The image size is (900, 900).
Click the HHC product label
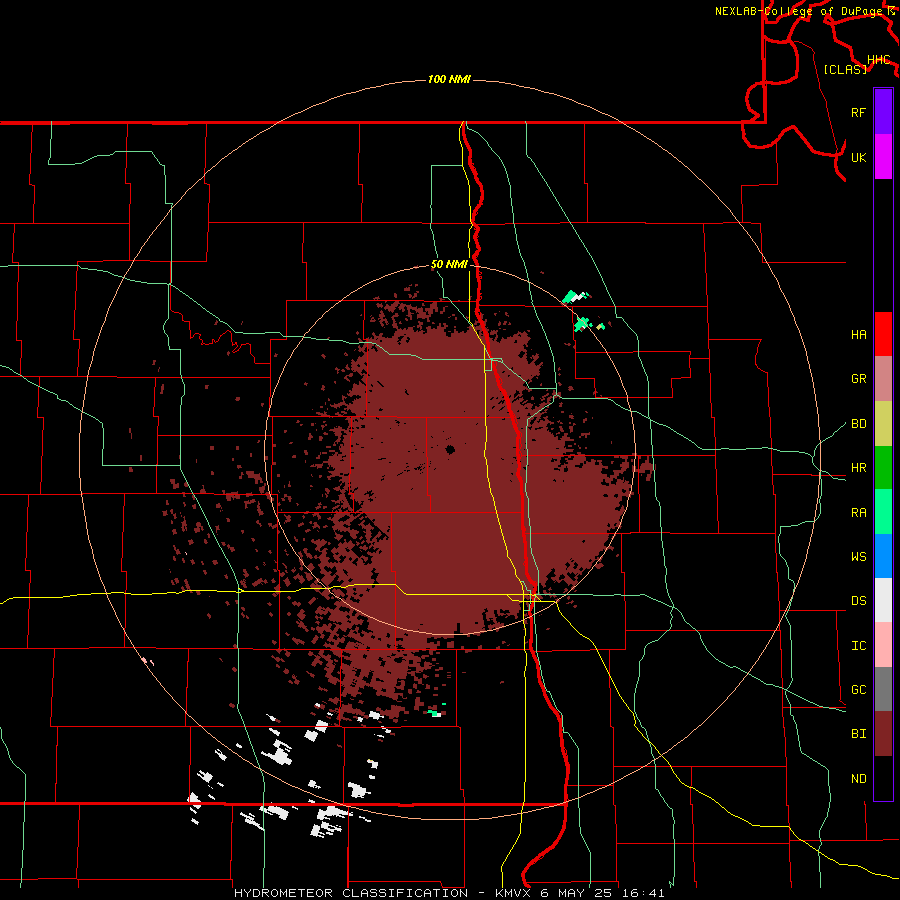tap(878, 60)
